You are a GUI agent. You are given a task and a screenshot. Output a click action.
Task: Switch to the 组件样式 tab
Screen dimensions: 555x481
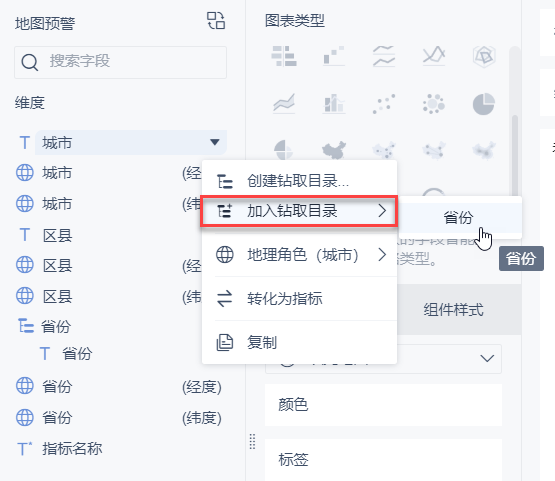[x=453, y=310]
